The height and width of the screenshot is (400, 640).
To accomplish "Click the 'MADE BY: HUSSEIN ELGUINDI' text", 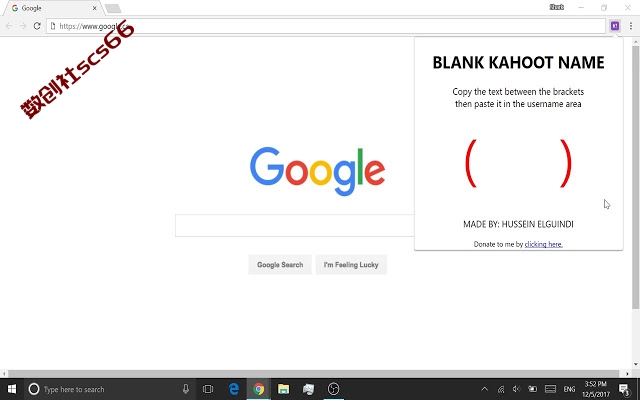I will point(518,224).
